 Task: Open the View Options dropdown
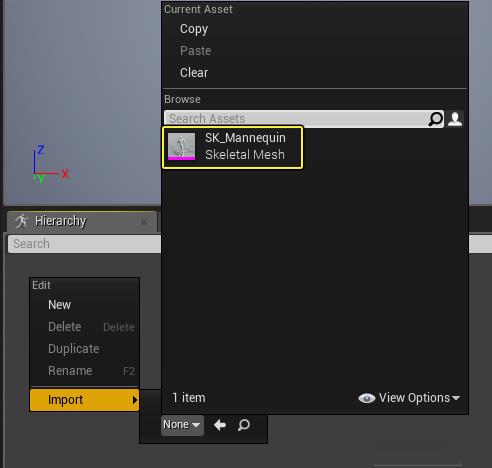(419, 398)
